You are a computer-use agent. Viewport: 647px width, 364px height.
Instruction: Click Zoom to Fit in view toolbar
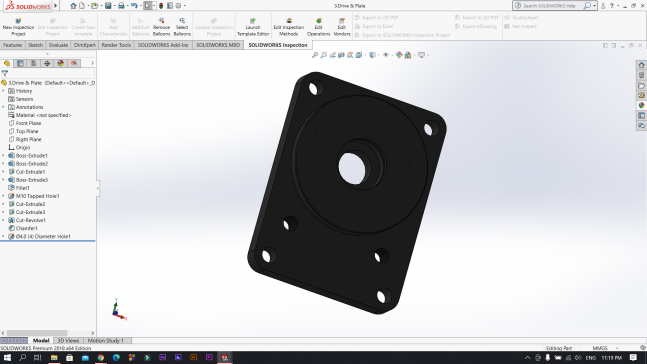click(315, 54)
